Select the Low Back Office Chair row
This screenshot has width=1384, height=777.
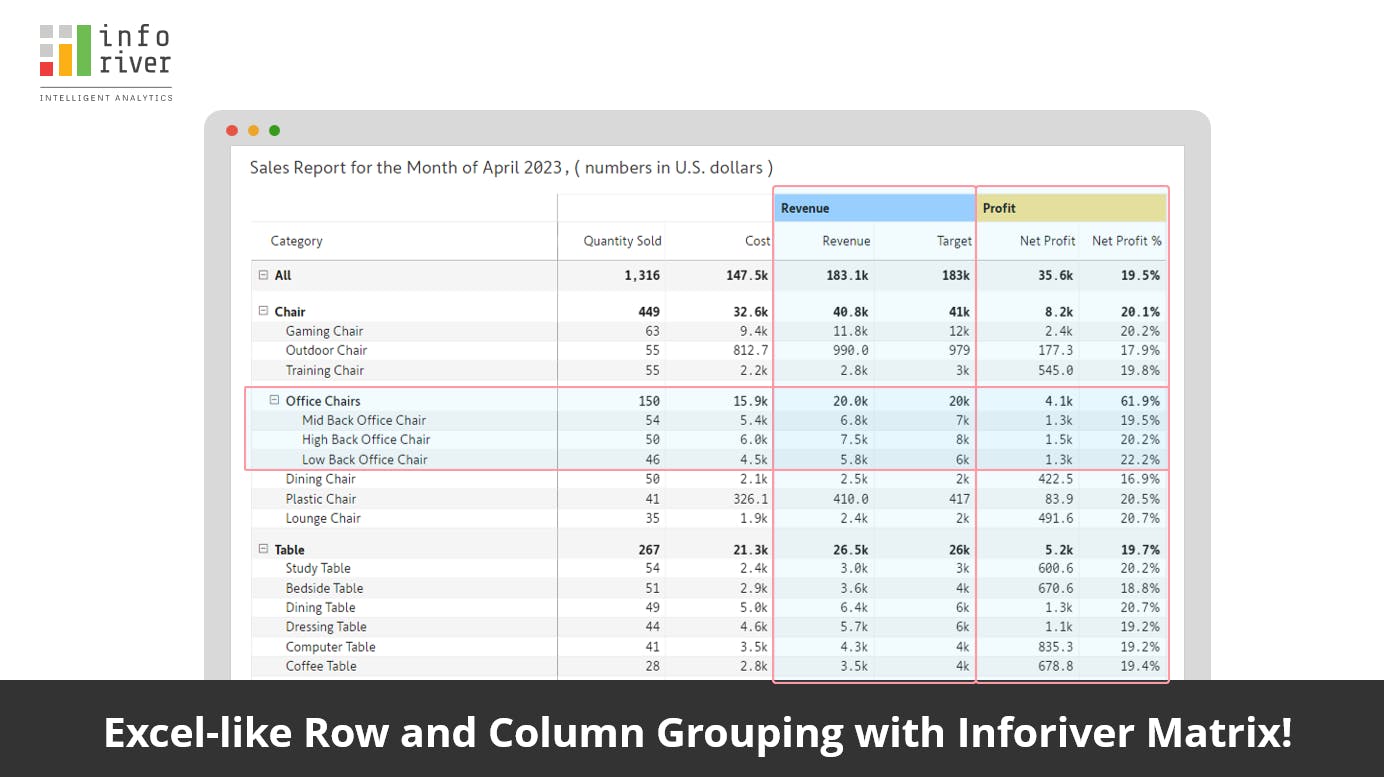(707, 459)
